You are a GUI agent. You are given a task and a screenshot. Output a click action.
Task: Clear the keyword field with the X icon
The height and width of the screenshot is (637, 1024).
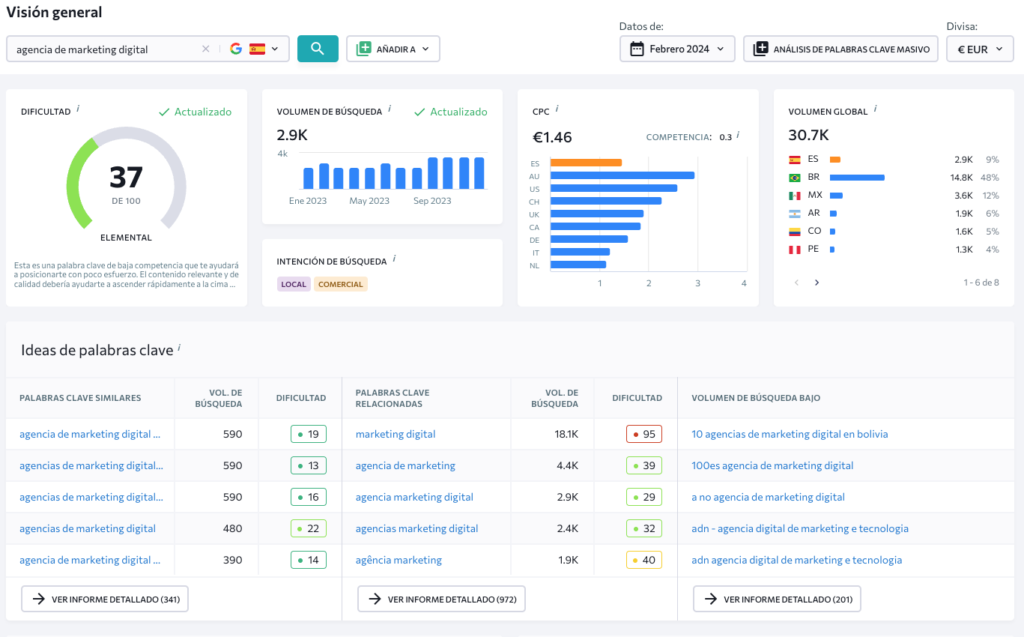206,49
